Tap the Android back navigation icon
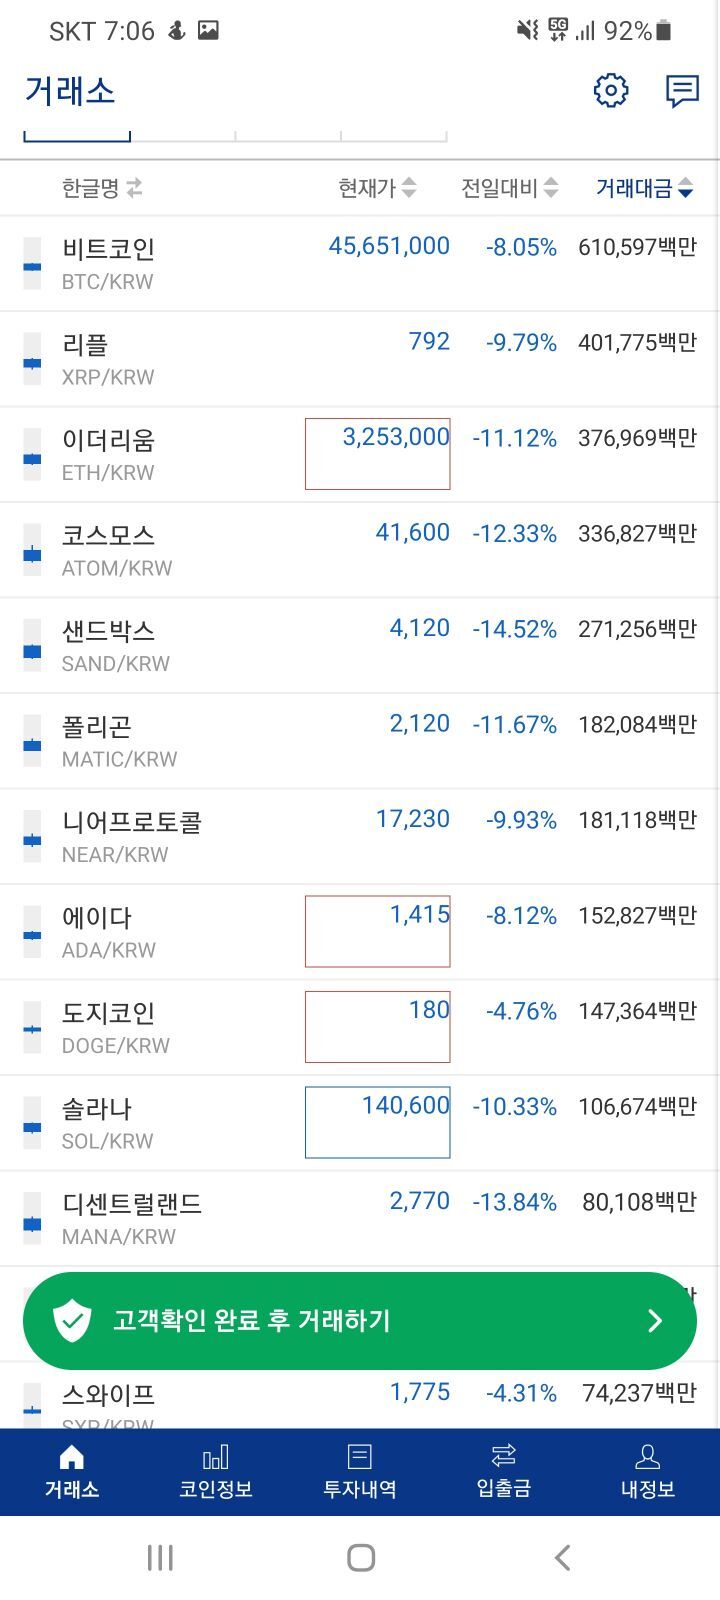This screenshot has height=1600, width=720. (x=562, y=1557)
